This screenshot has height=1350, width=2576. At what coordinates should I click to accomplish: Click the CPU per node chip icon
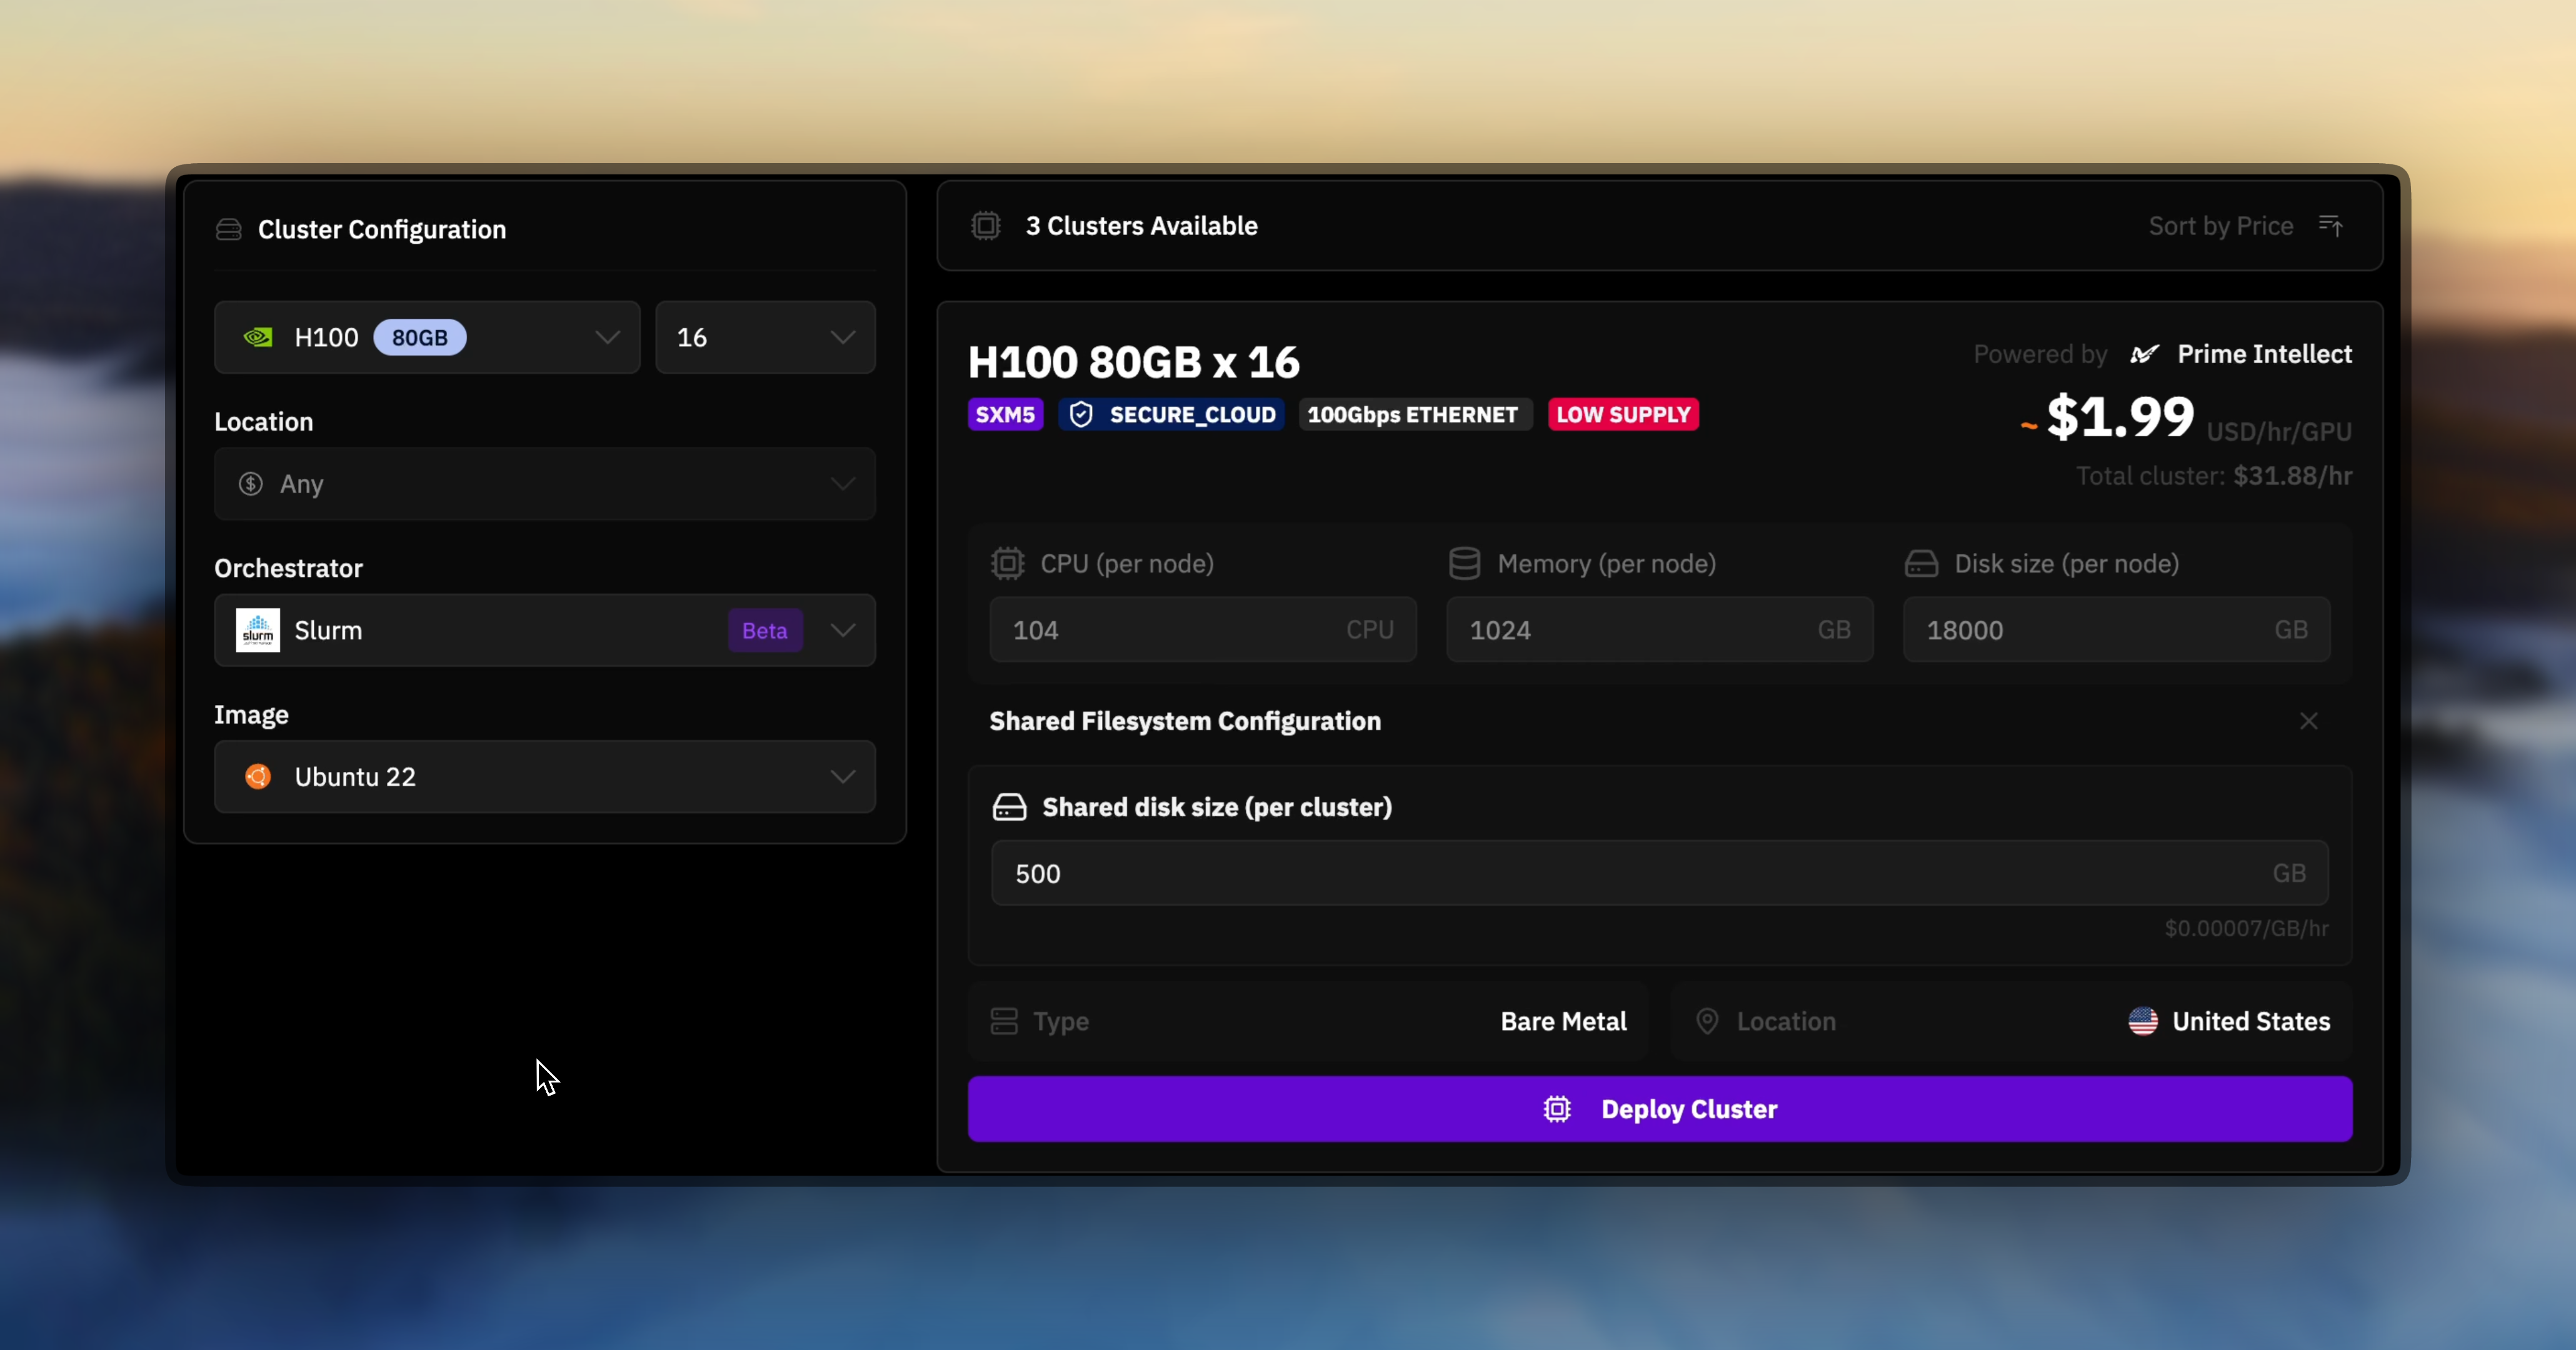pos(1008,564)
